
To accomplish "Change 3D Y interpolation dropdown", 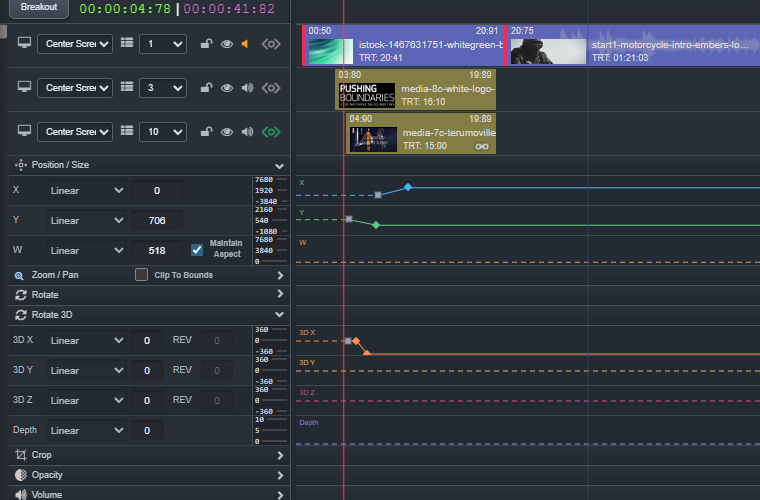I will tap(87, 371).
